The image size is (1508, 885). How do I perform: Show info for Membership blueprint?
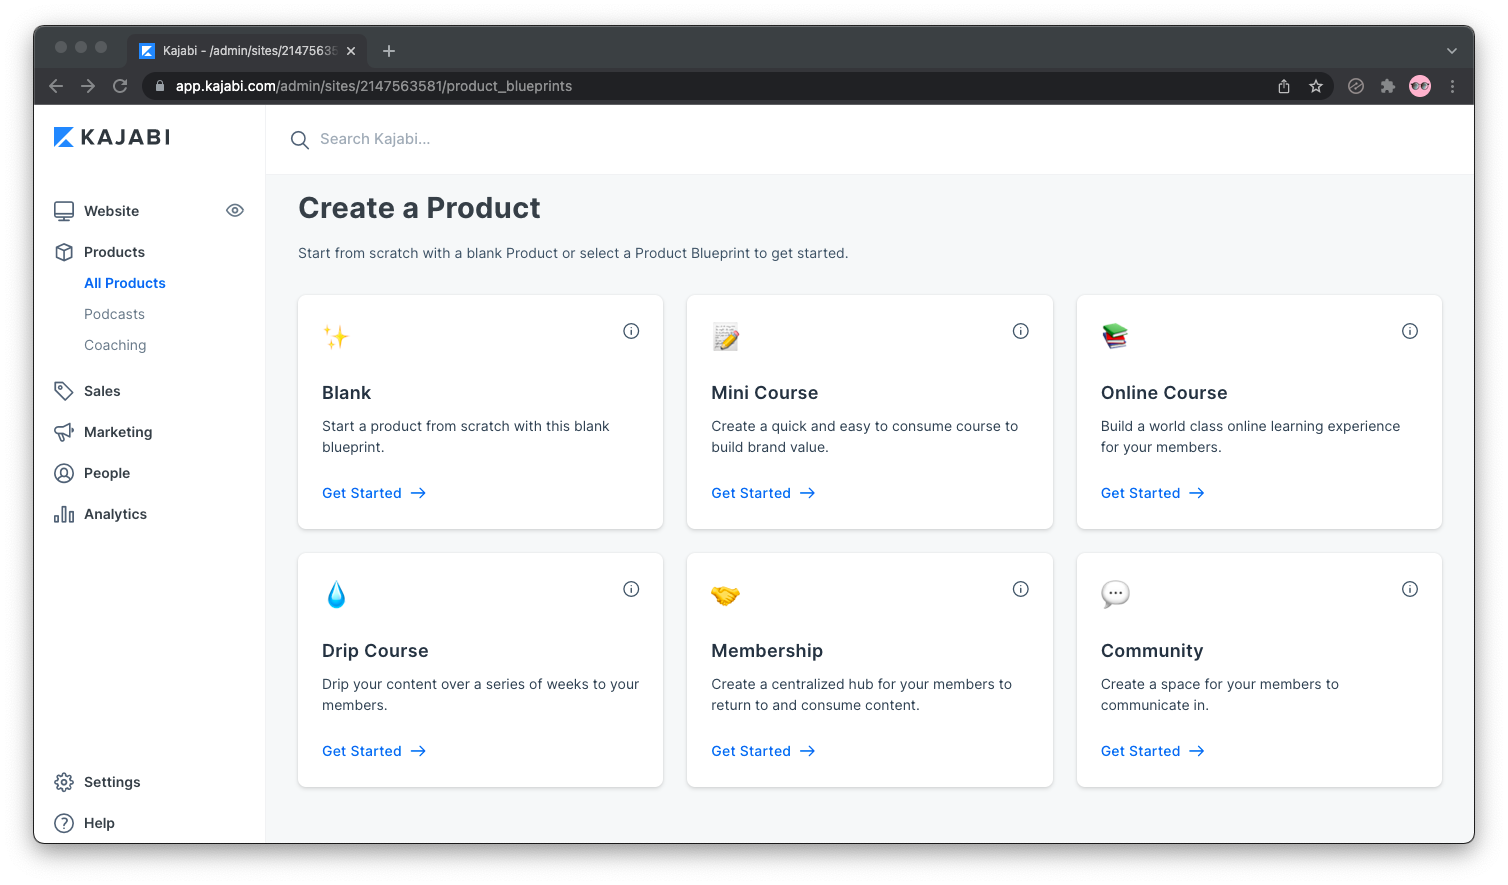point(1021,589)
